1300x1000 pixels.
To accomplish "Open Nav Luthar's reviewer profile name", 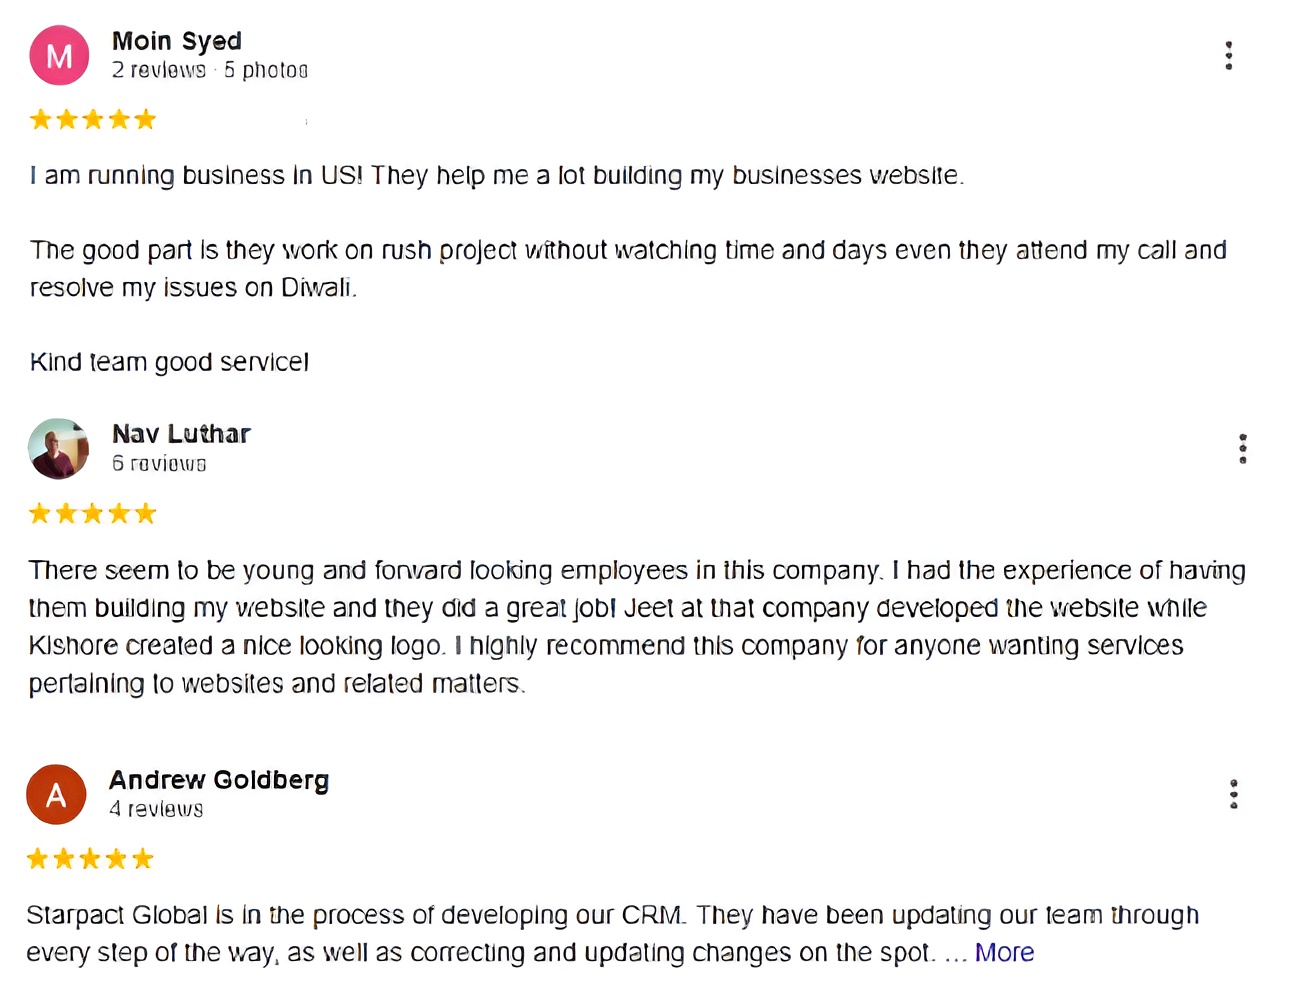I will click(x=181, y=434).
